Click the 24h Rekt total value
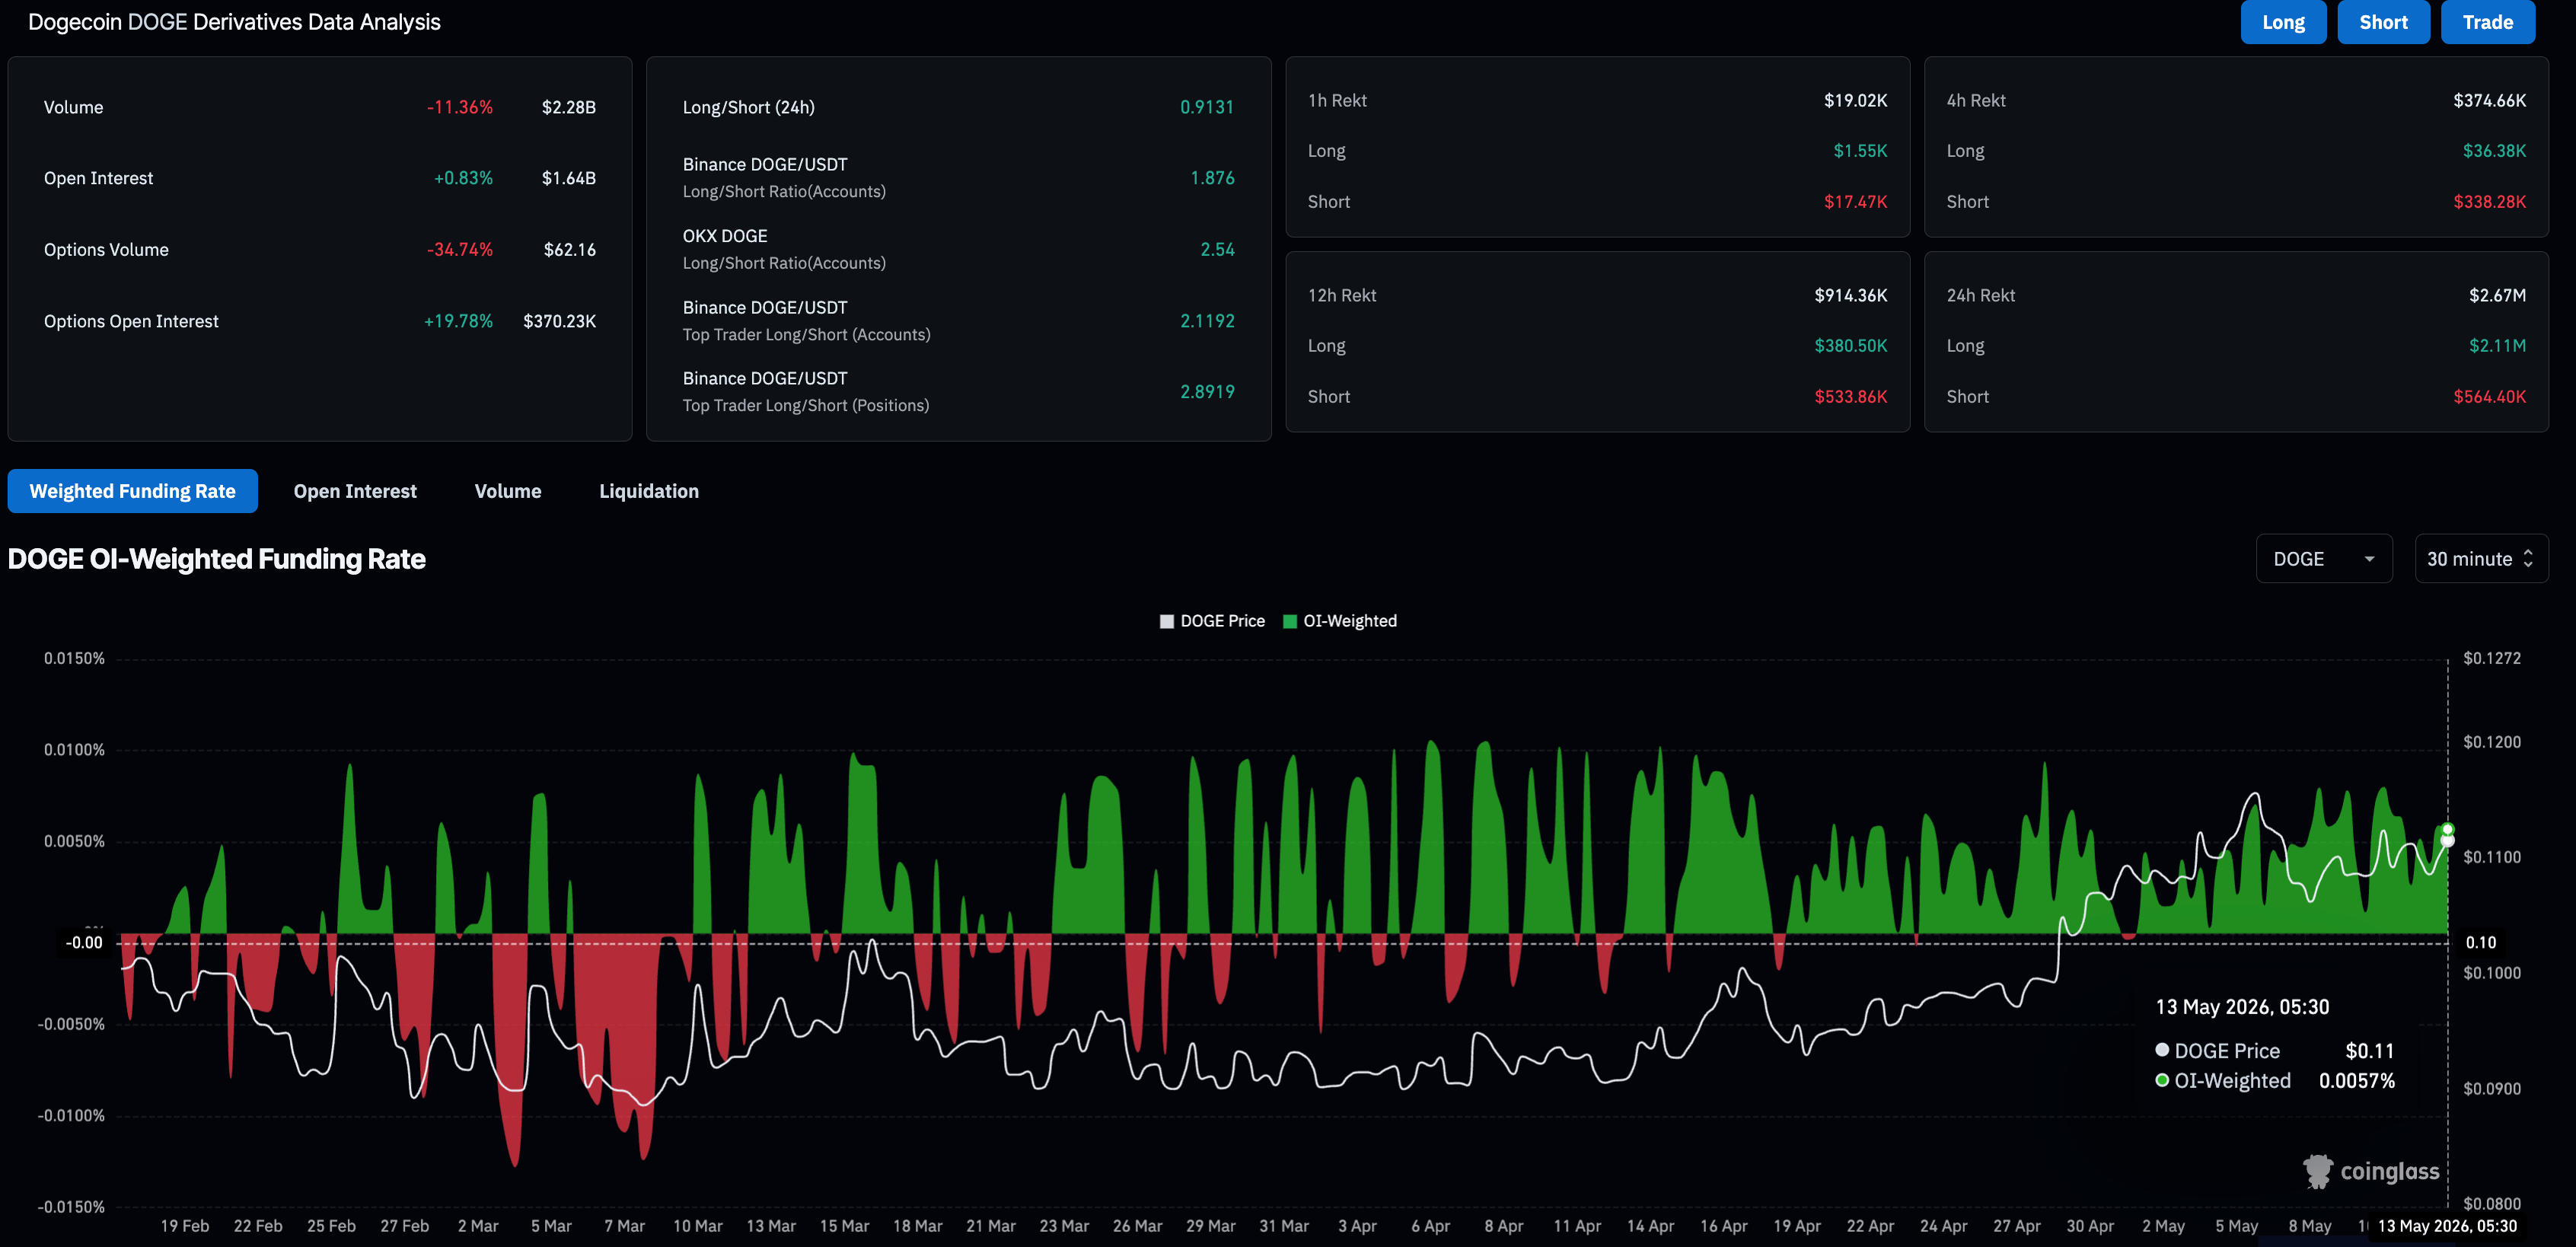This screenshot has width=2576, height=1247. pyautogui.click(x=2497, y=295)
